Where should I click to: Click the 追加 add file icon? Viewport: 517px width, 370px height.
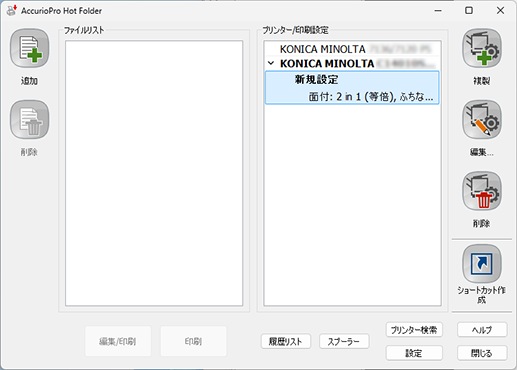pyautogui.click(x=30, y=48)
